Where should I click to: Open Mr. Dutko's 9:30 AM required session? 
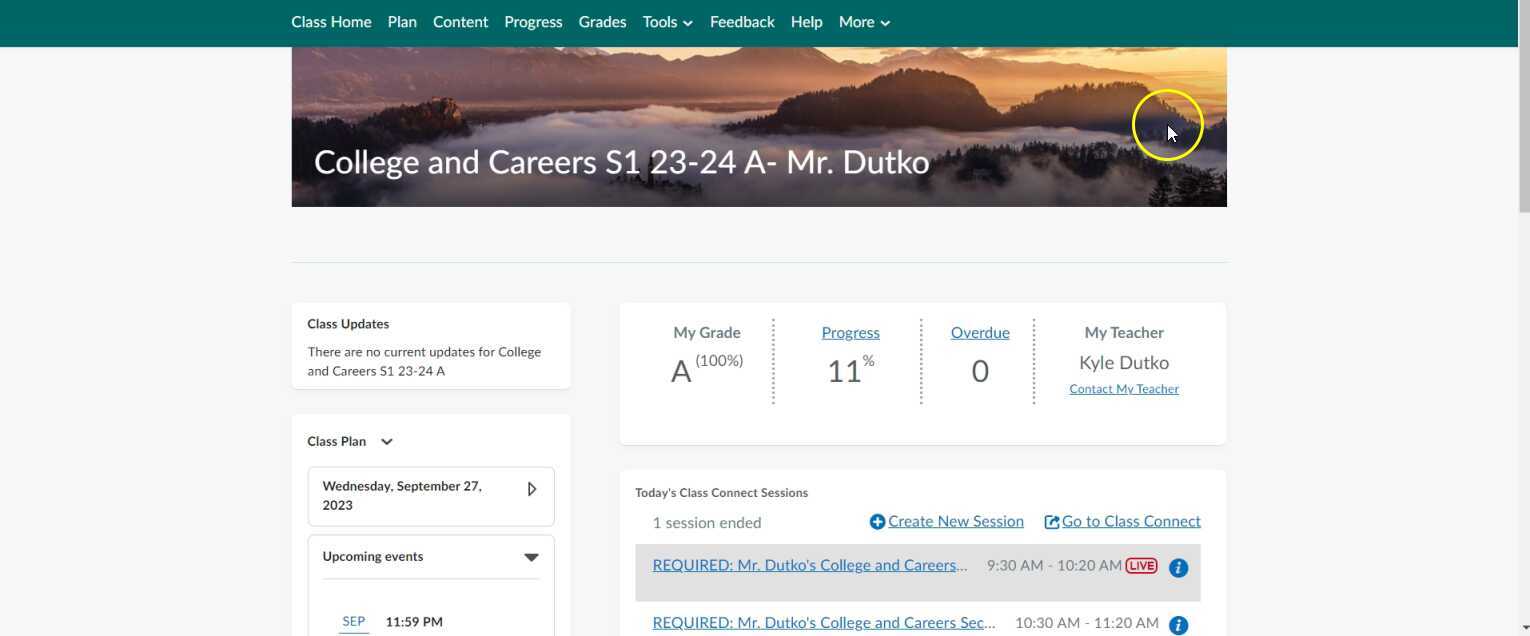(x=809, y=564)
